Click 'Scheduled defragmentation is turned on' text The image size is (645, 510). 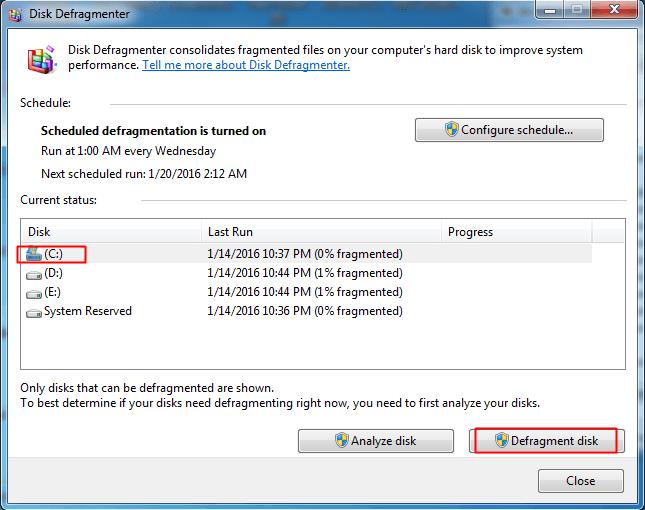(153, 131)
